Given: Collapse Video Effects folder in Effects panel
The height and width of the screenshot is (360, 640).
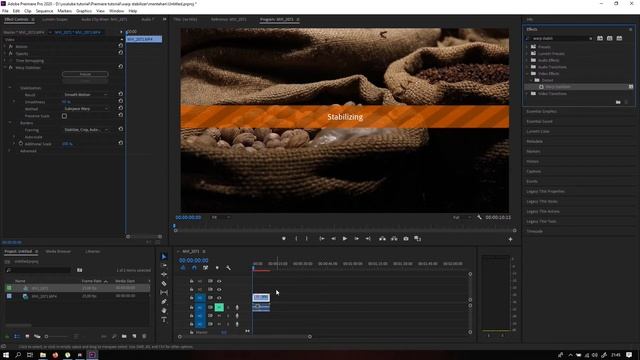Looking at the screenshot, I should click(527, 73).
